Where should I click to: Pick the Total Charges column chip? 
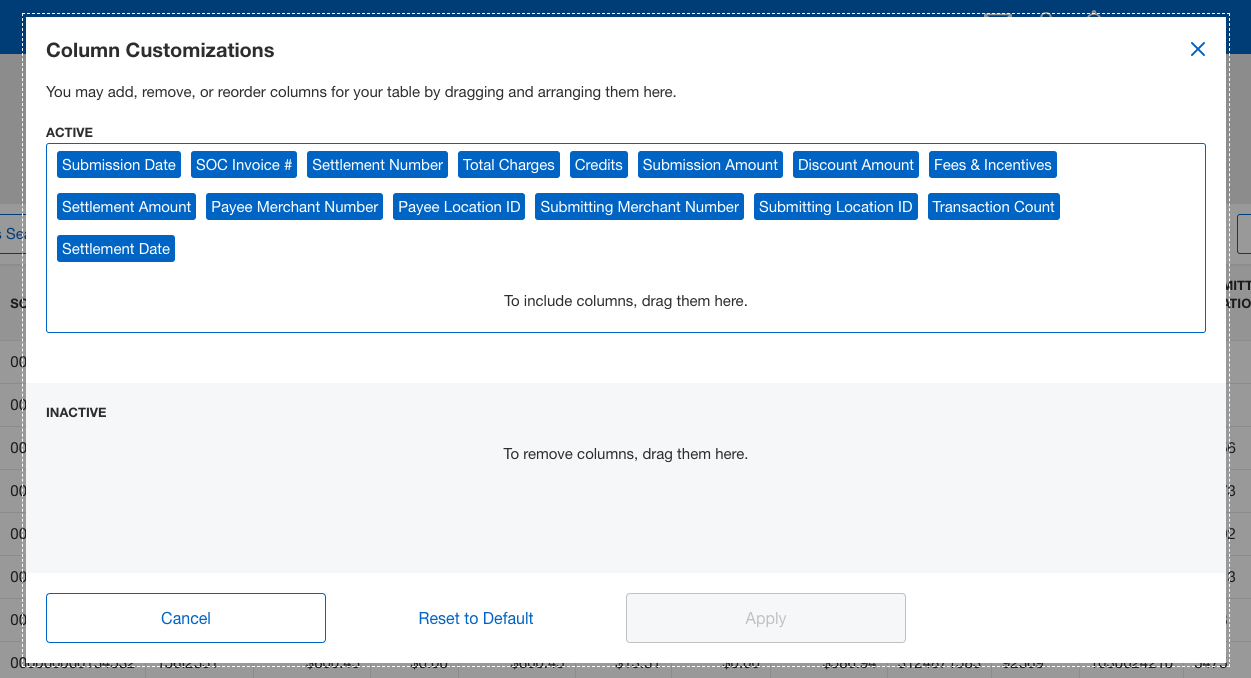[508, 165]
